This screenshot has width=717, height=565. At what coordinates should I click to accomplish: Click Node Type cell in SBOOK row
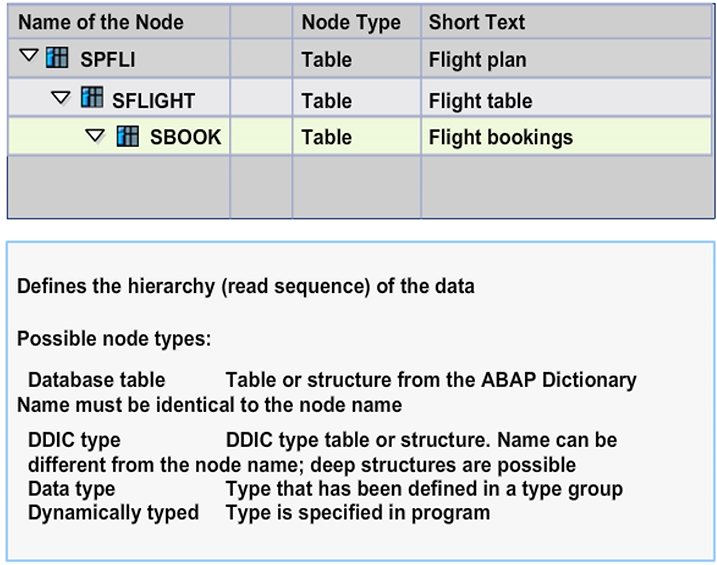click(x=327, y=138)
